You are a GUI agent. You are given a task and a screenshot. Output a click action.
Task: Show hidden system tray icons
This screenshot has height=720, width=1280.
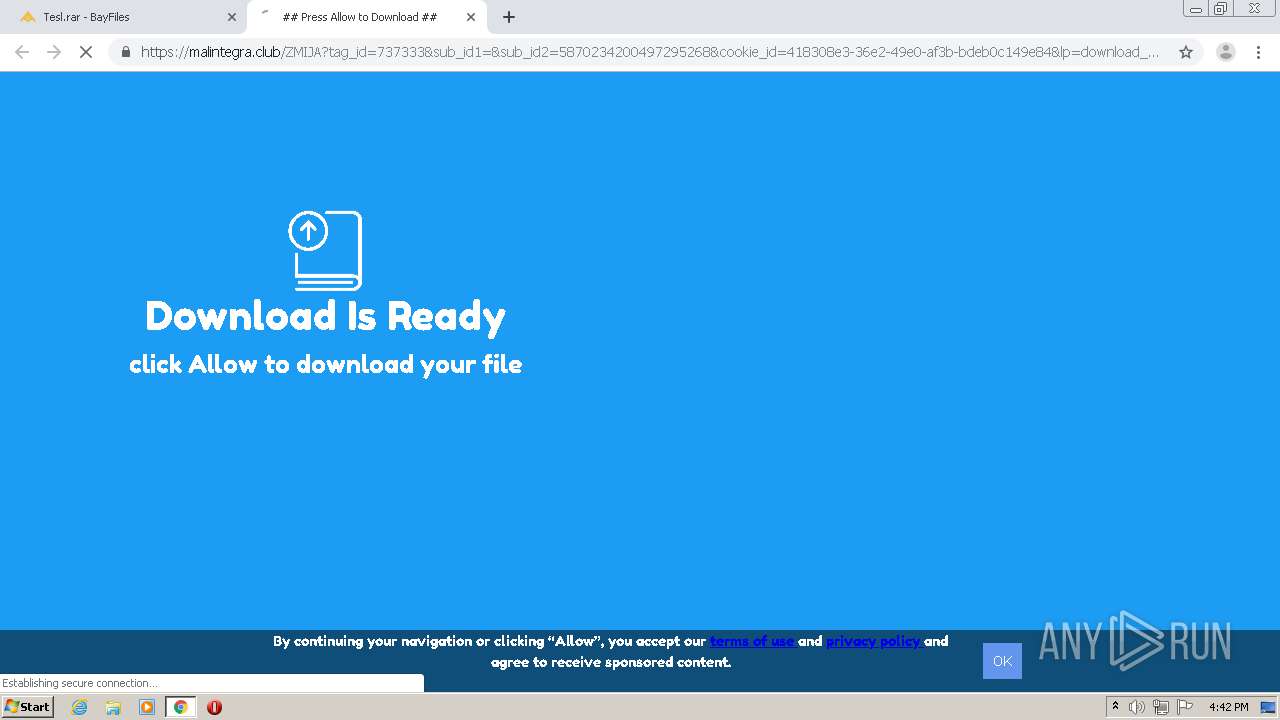[x=1115, y=707]
